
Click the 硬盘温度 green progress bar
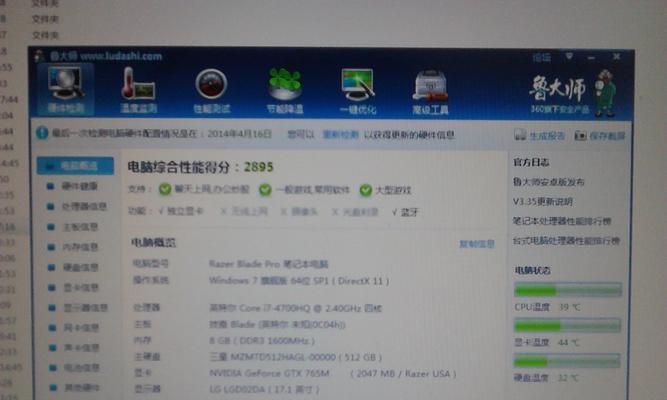(567, 361)
